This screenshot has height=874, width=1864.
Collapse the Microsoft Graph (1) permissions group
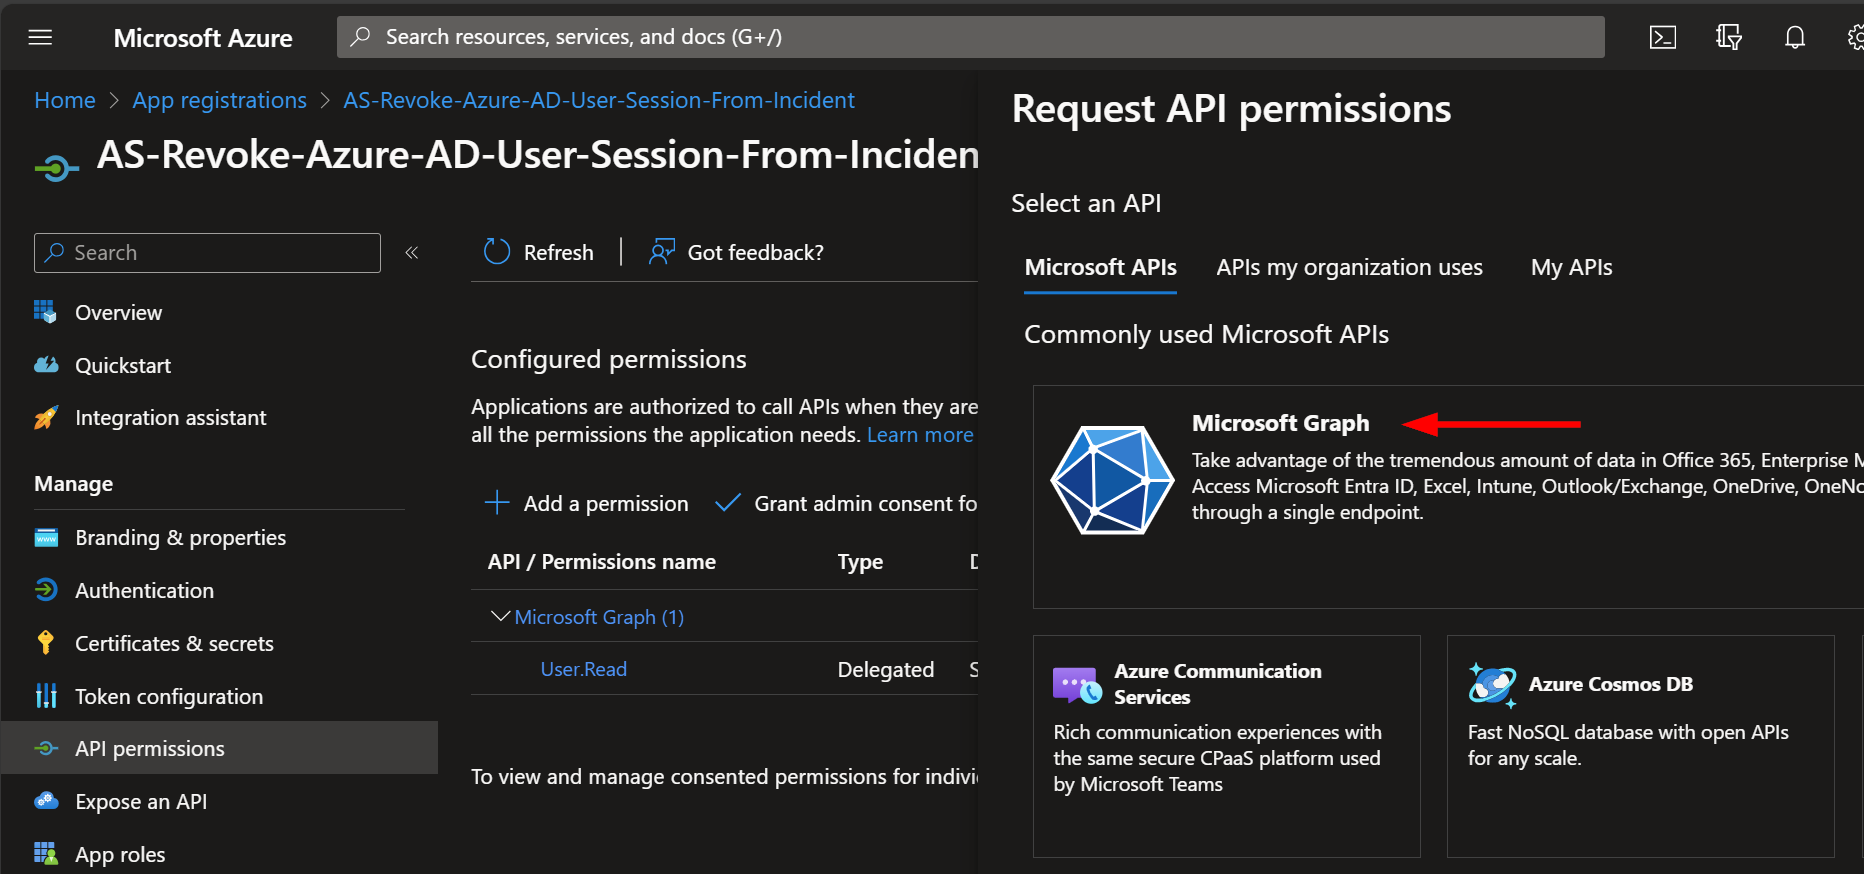pos(501,616)
